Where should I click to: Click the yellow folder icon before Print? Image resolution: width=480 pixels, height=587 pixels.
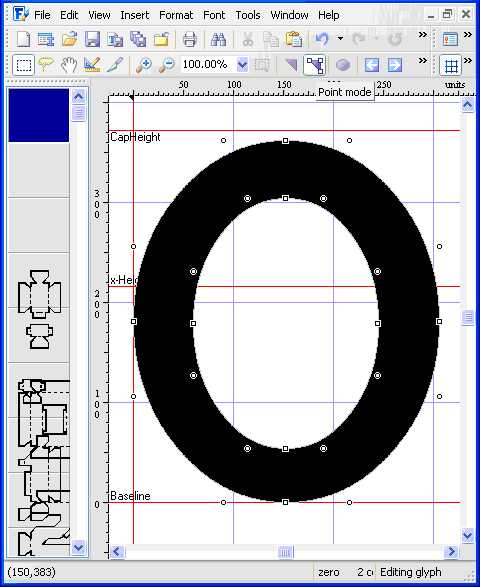[x=161, y=39]
